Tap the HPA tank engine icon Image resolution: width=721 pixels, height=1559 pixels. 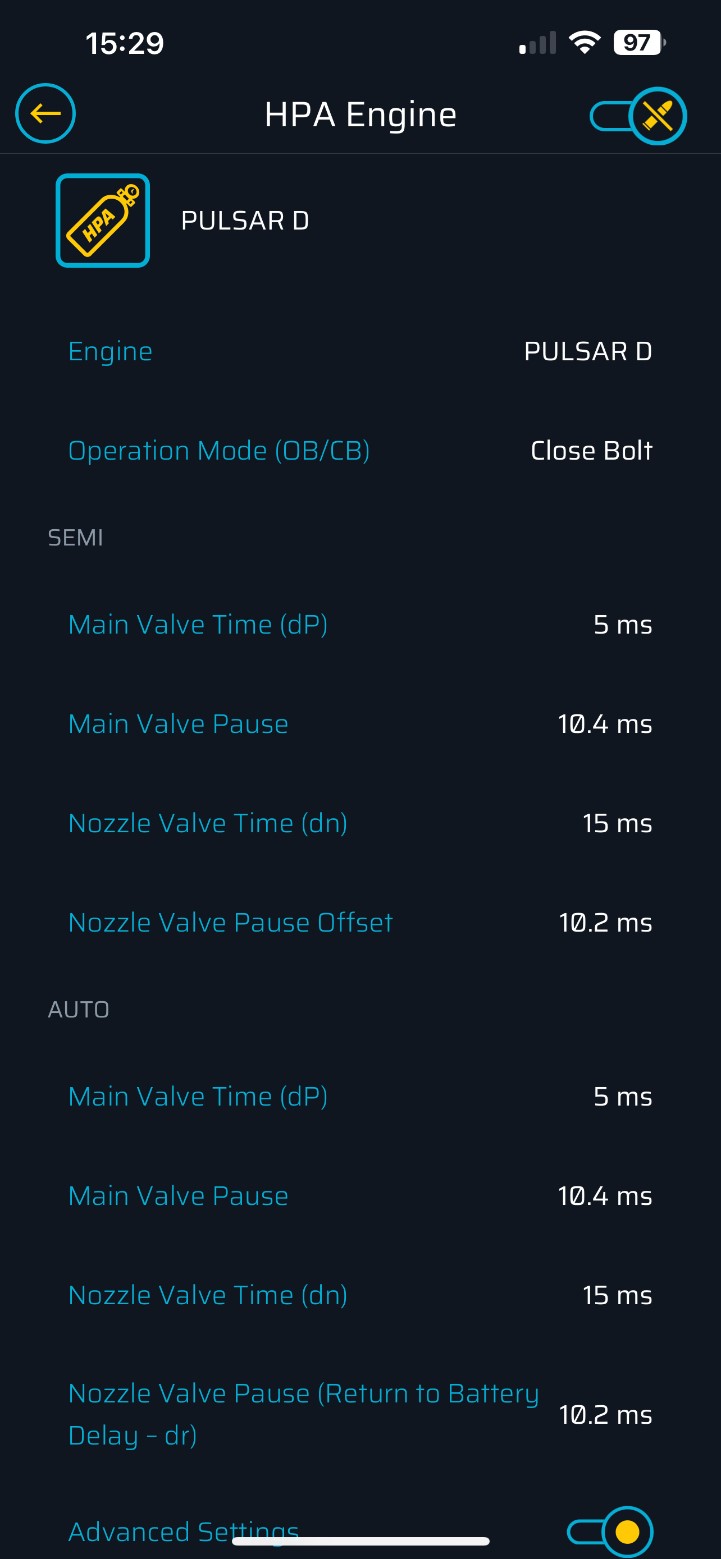(102, 221)
